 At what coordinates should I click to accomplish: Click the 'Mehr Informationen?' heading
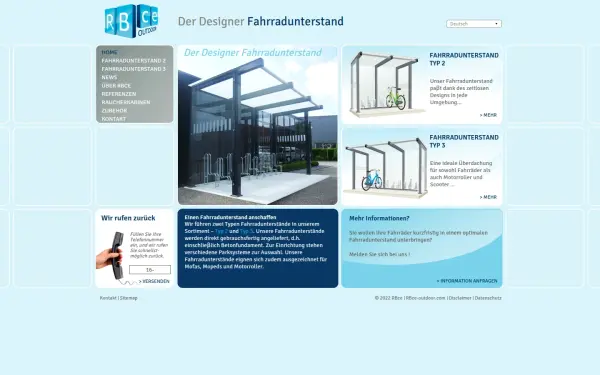(379, 218)
